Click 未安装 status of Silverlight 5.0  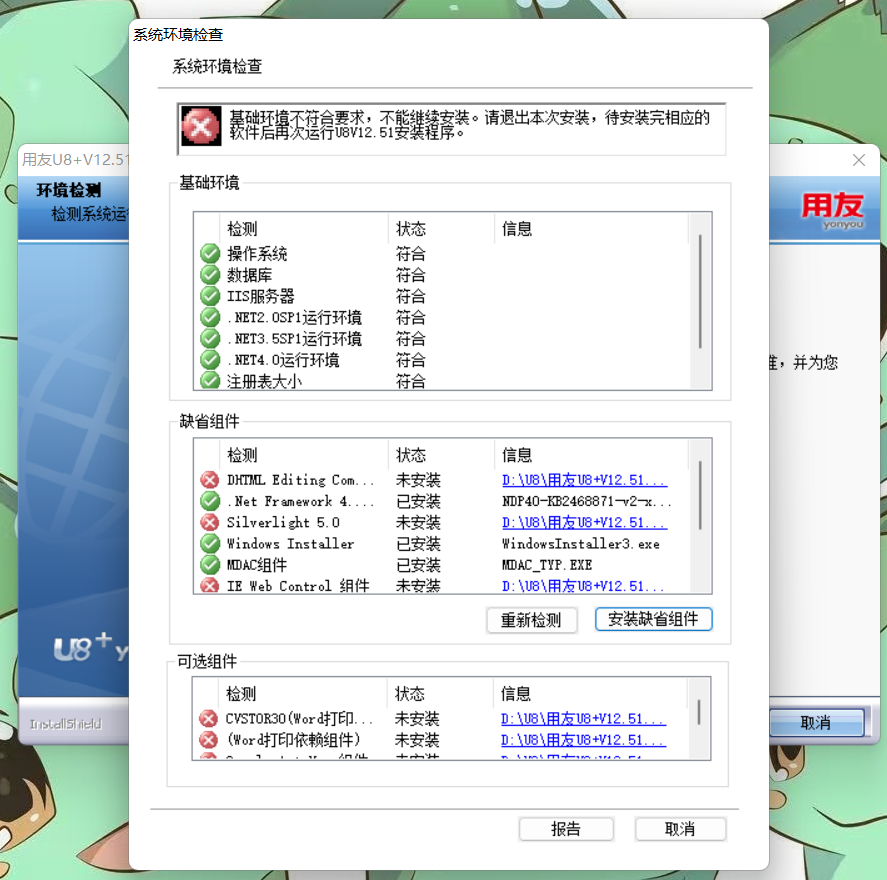point(418,523)
